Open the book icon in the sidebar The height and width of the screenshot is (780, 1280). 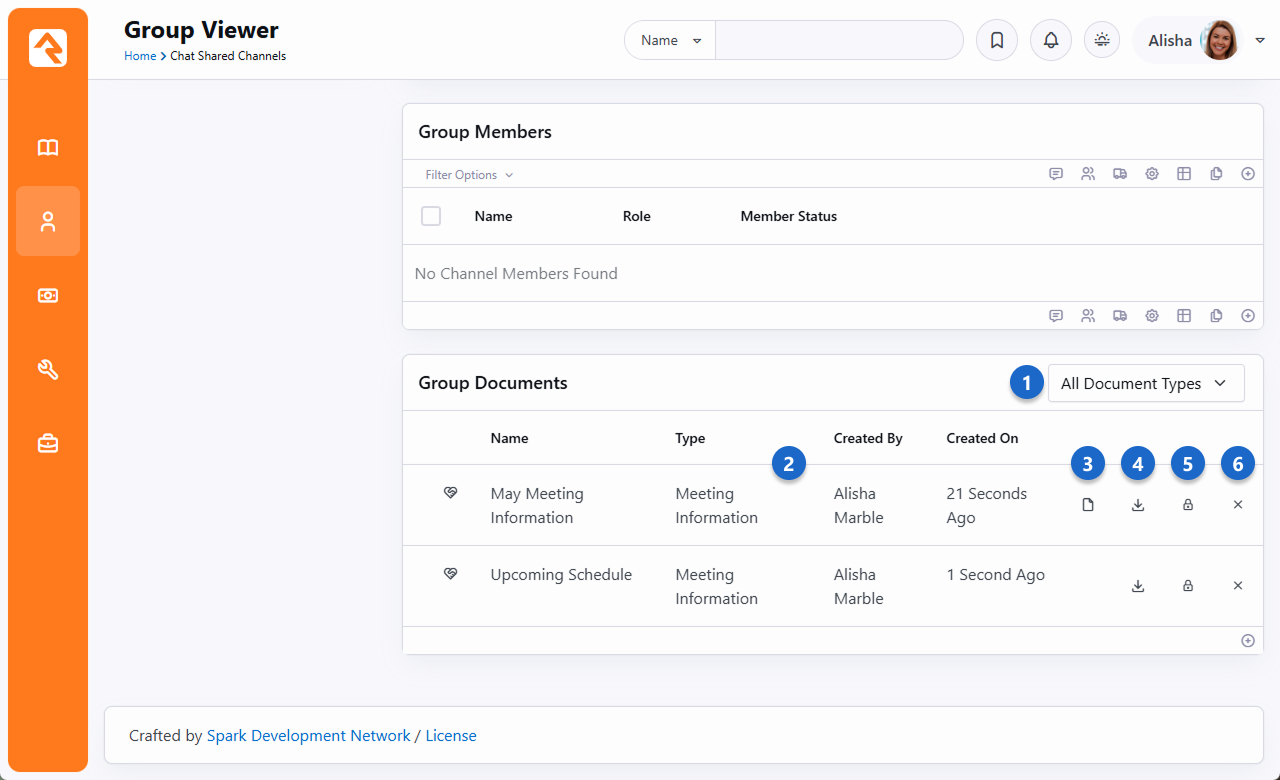pyautogui.click(x=48, y=148)
